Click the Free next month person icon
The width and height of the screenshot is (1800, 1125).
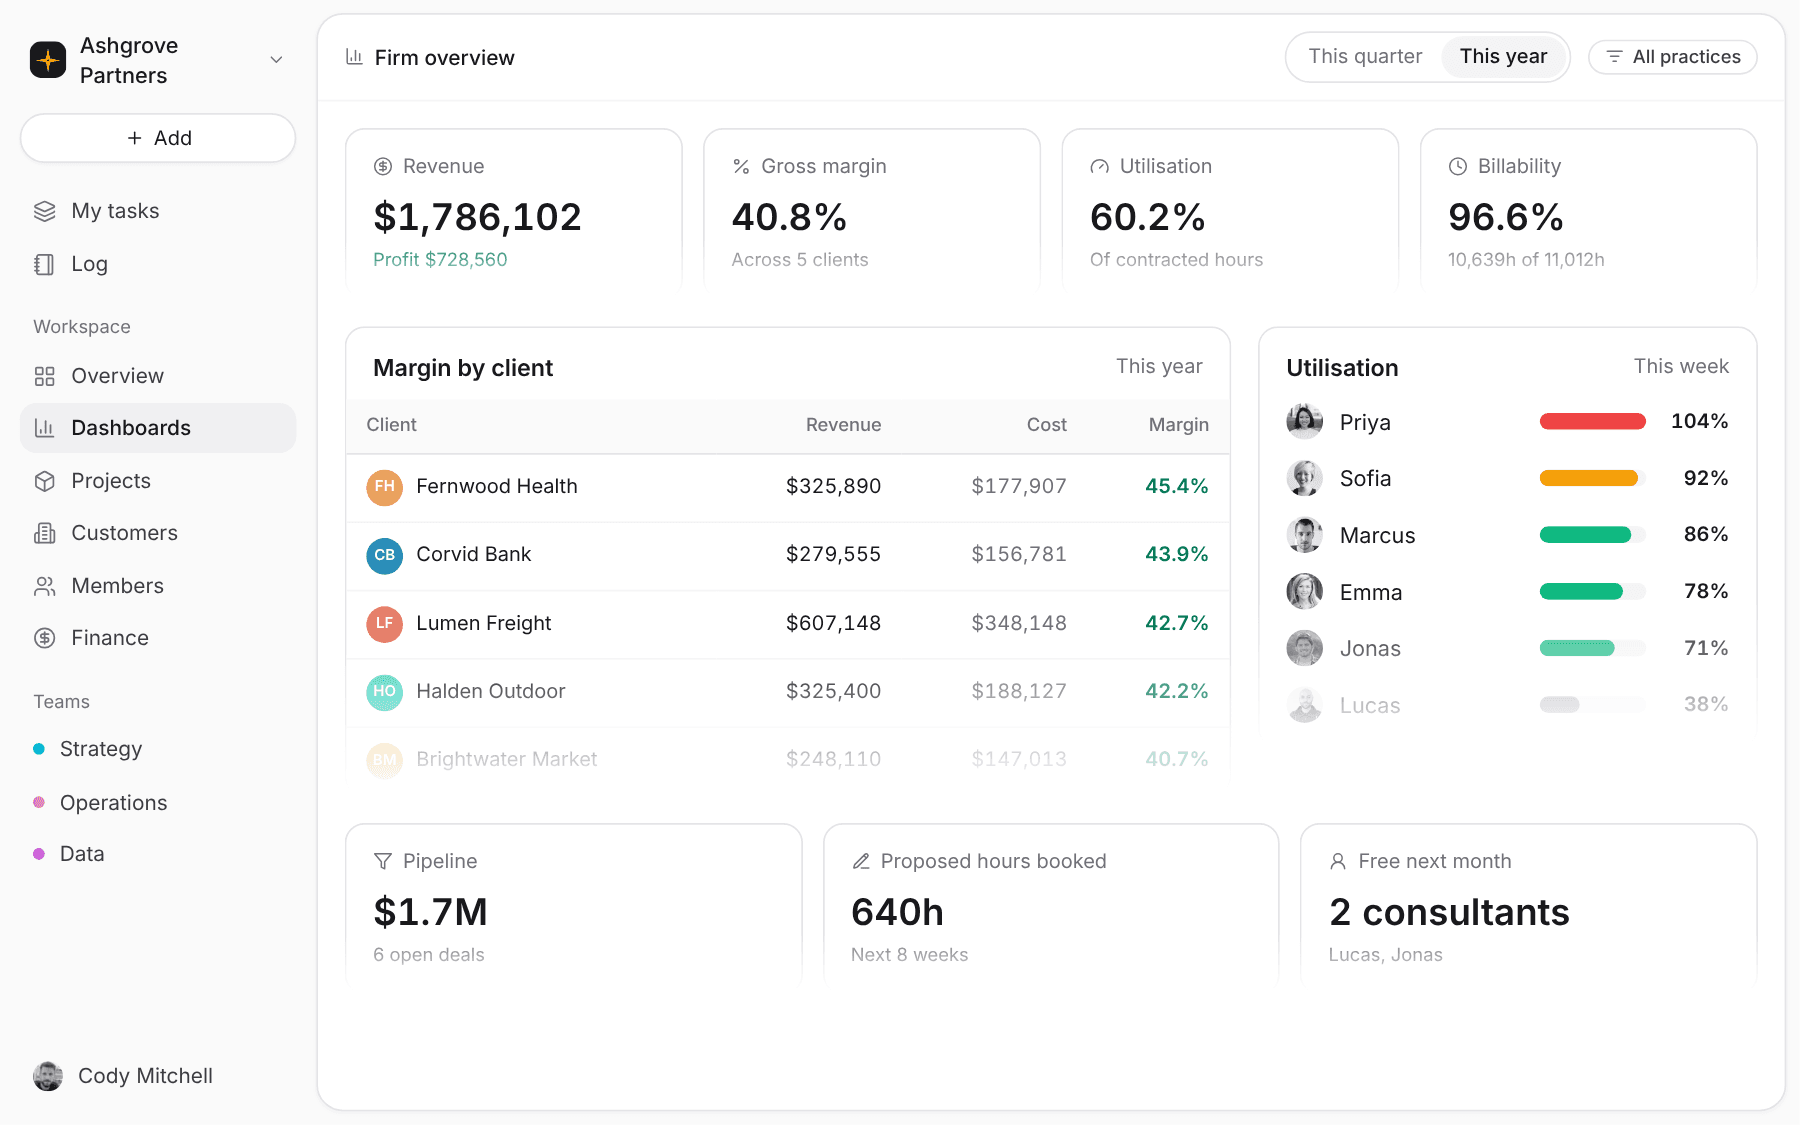tap(1338, 862)
